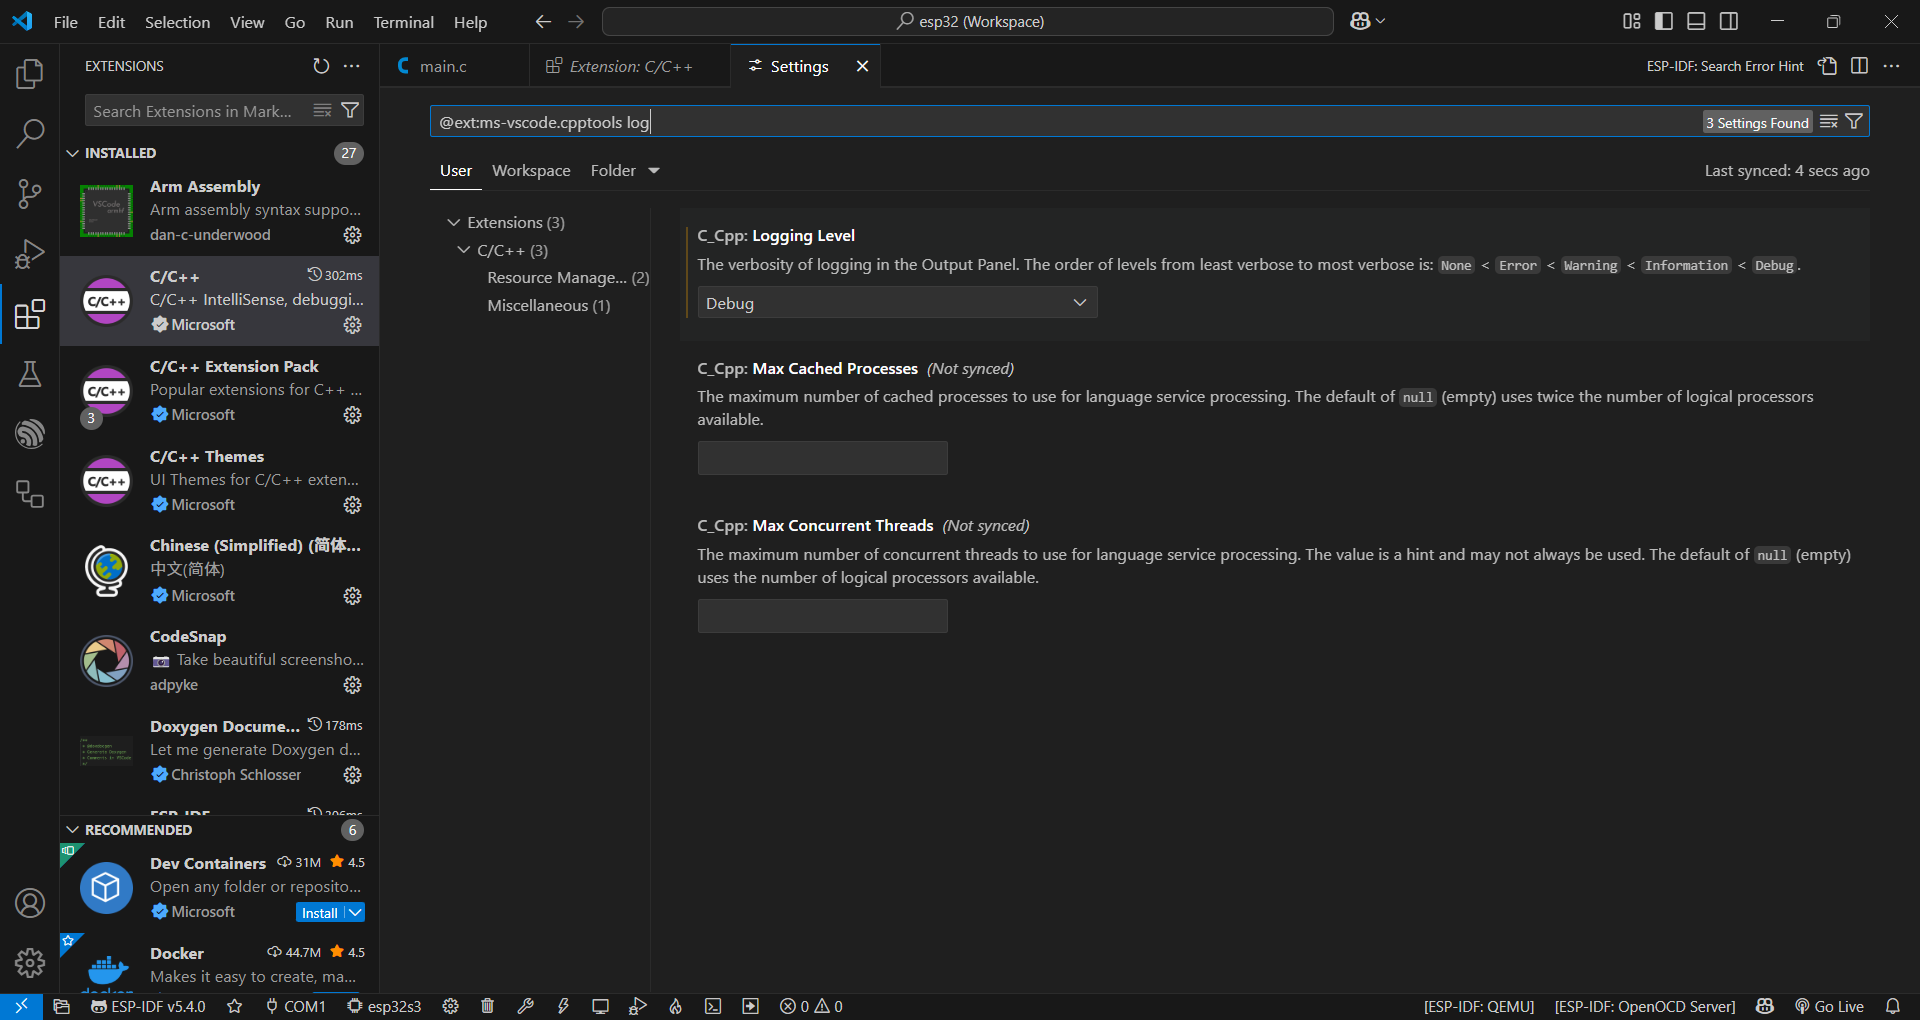Collapse the INSTALLED extensions section
The image size is (1920, 1020).
point(72,153)
